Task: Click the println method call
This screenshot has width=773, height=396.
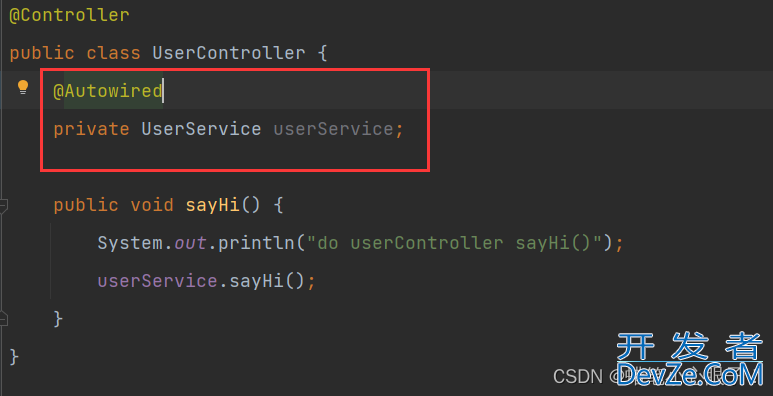Action: click(256, 243)
